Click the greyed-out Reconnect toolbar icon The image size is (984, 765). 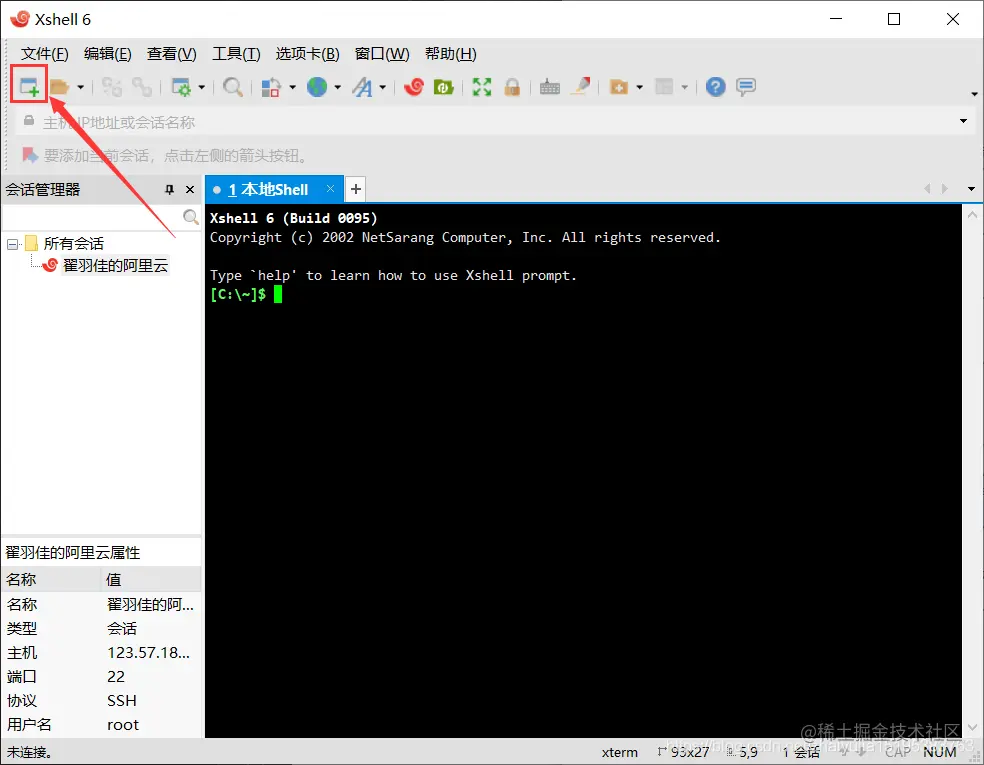click(x=112, y=87)
